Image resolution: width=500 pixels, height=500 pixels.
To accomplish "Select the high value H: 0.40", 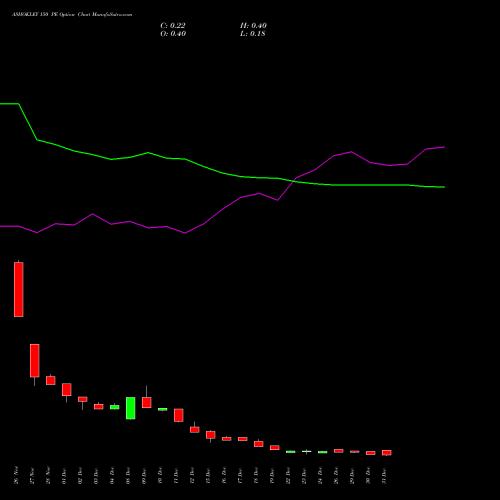I will [253, 26].
